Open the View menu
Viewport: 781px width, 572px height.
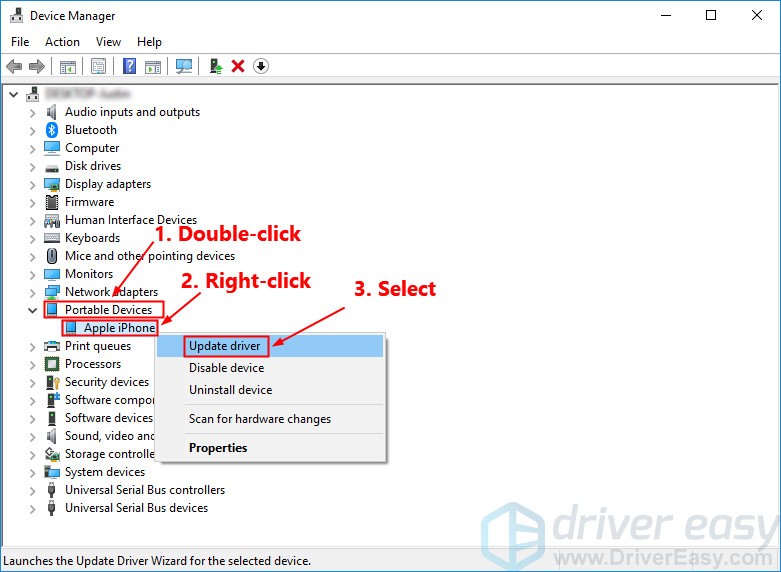(x=108, y=42)
